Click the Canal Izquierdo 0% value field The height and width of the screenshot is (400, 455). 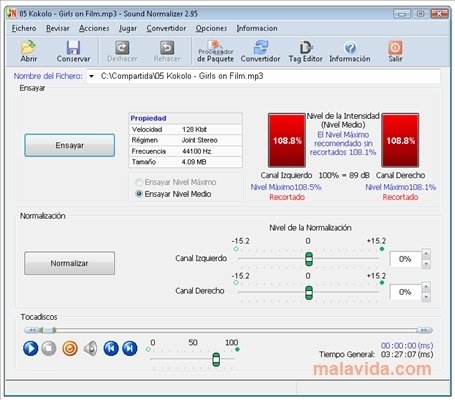(405, 259)
